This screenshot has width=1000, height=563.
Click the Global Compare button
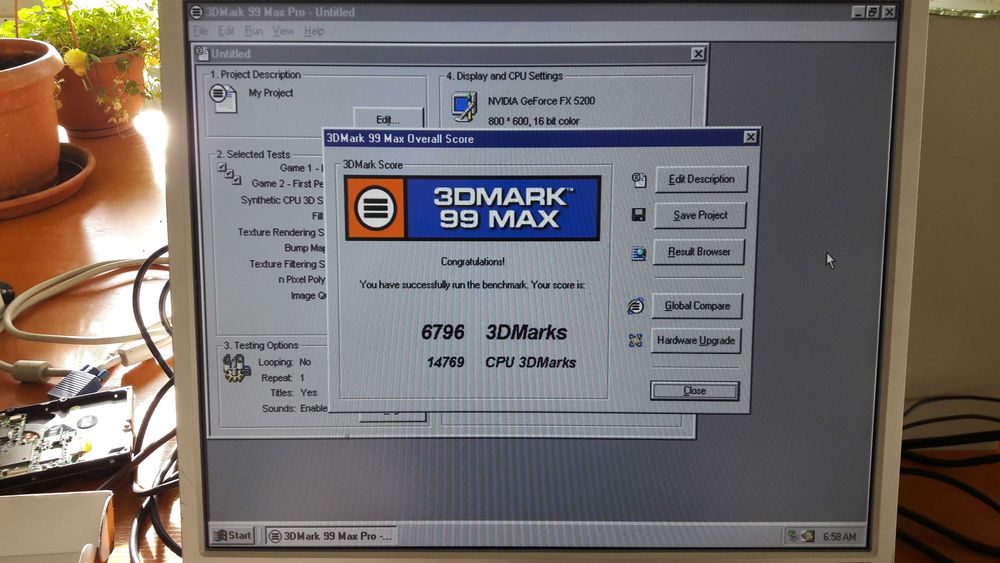click(697, 306)
